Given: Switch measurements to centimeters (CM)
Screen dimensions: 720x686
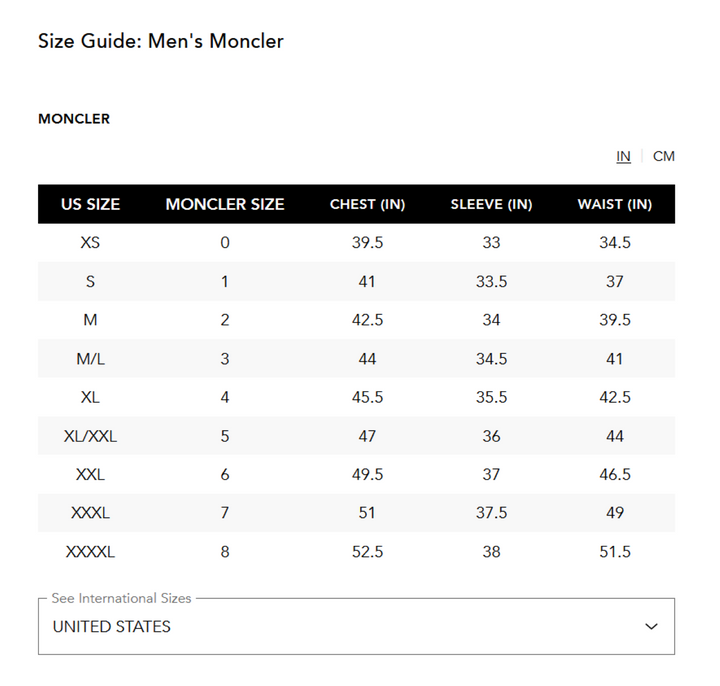Looking at the screenshot, I should (664, 156).
